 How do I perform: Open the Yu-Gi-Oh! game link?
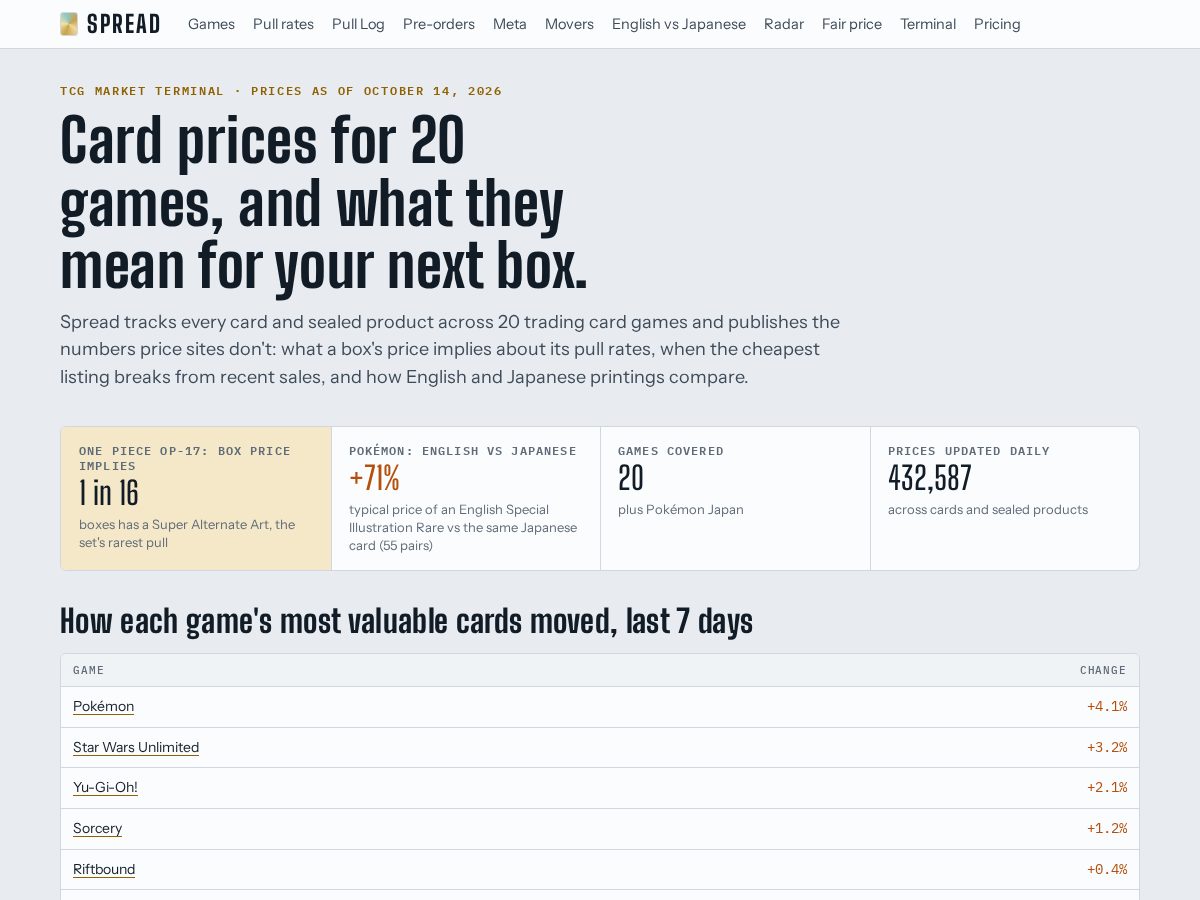(105, 787)
